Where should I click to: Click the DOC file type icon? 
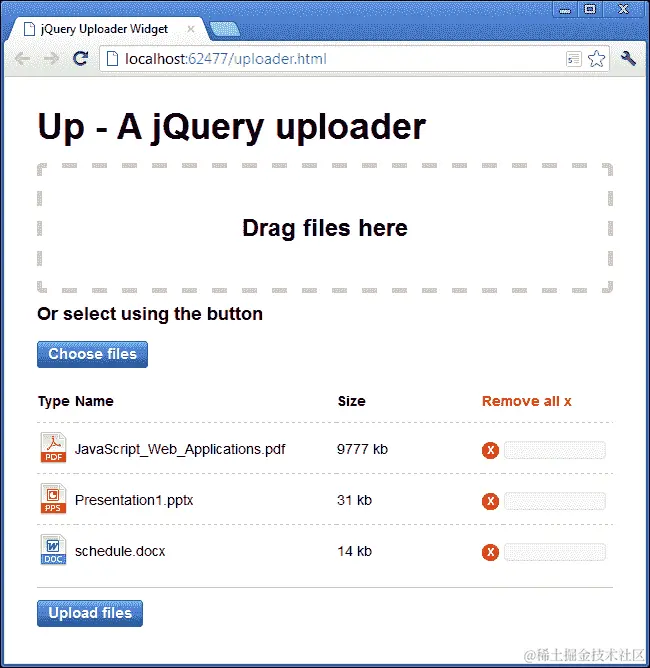pyautogui.click(x=53, y=550)
